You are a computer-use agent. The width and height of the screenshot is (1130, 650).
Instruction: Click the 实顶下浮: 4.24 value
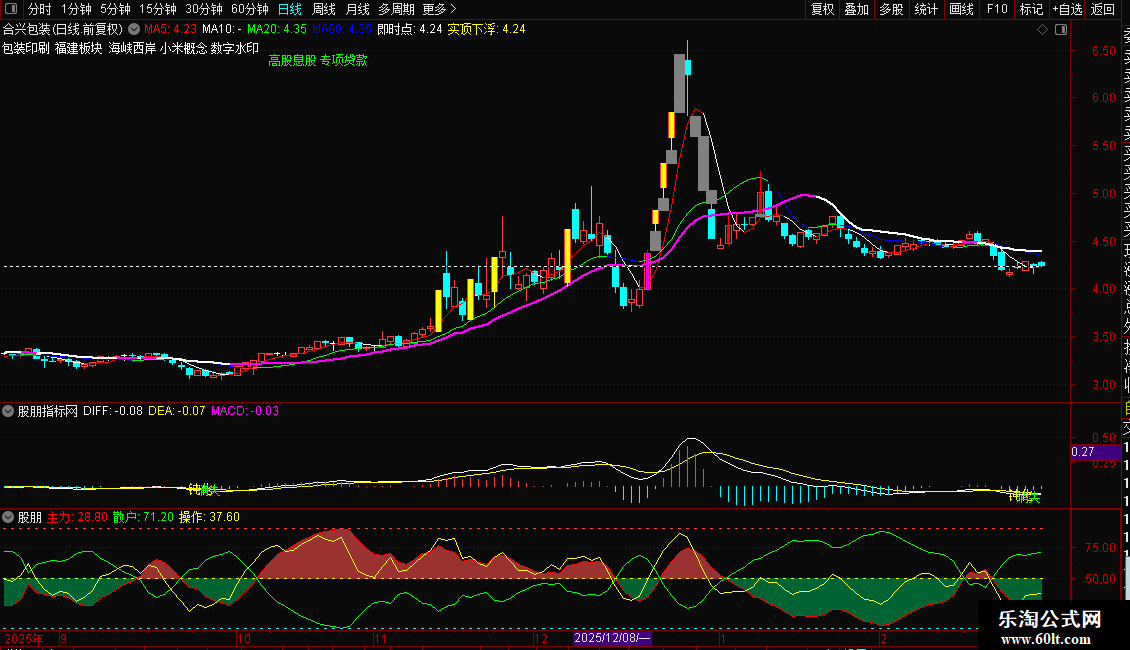[x=486, y=30]
